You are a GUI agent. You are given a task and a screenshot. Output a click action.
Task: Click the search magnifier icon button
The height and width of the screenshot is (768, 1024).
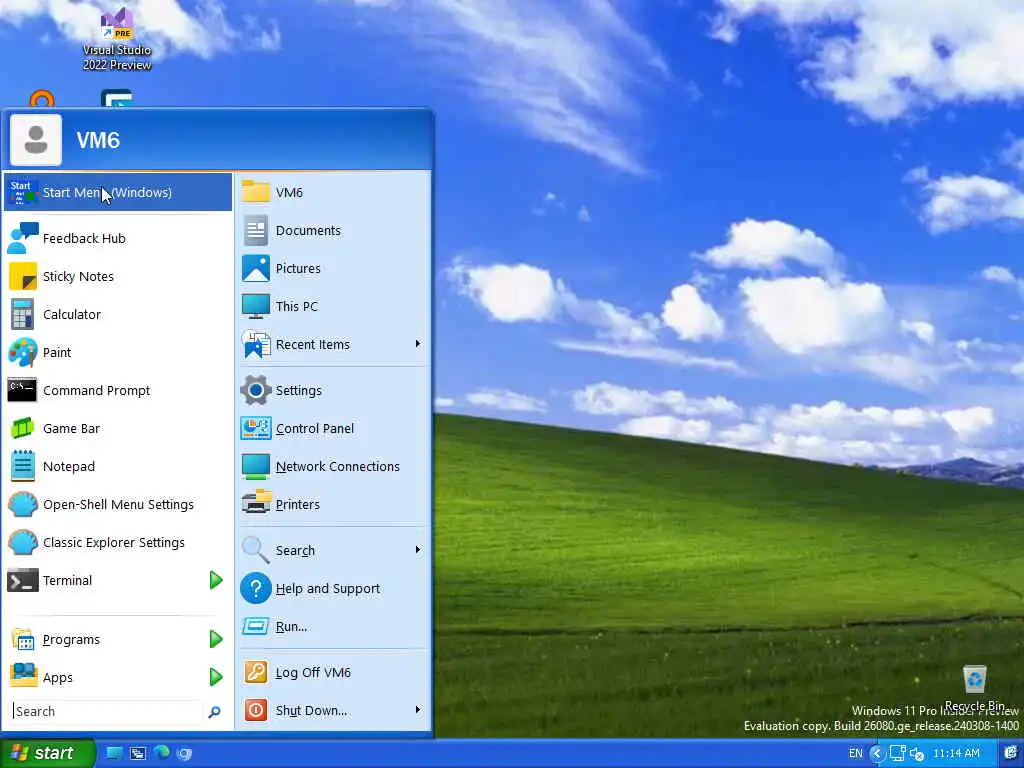pyautogui.click(x=214, y=712)
